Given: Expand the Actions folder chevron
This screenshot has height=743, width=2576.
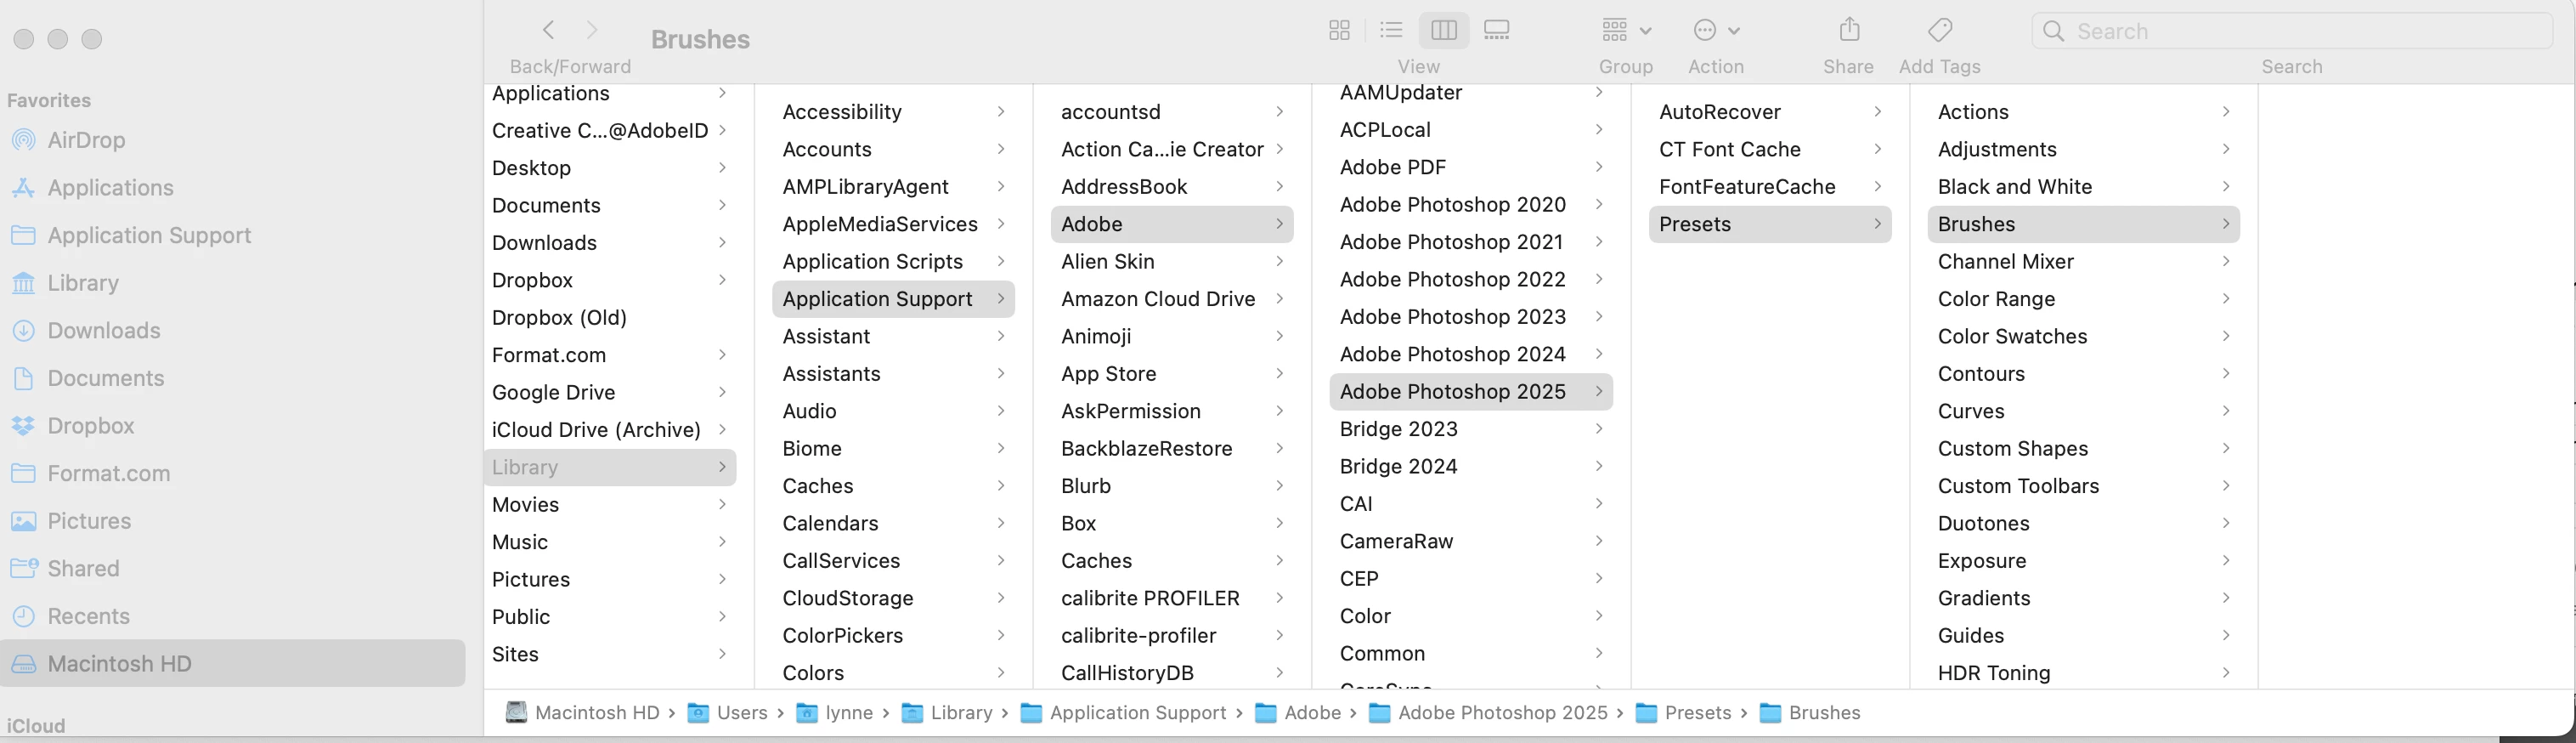Looking at the screenshot, I should pyautogui.click(x=2226, y=112).
